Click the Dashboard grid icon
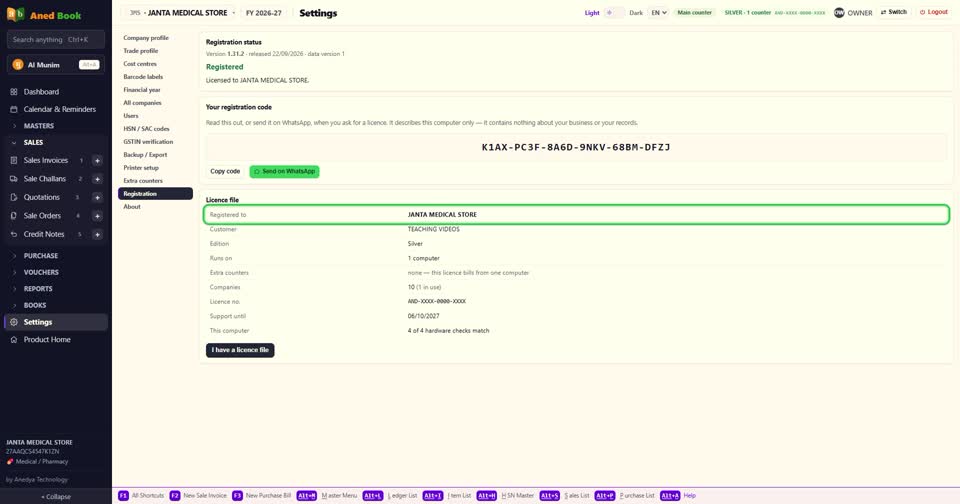The image size is (960, 504). click(14, 92)
